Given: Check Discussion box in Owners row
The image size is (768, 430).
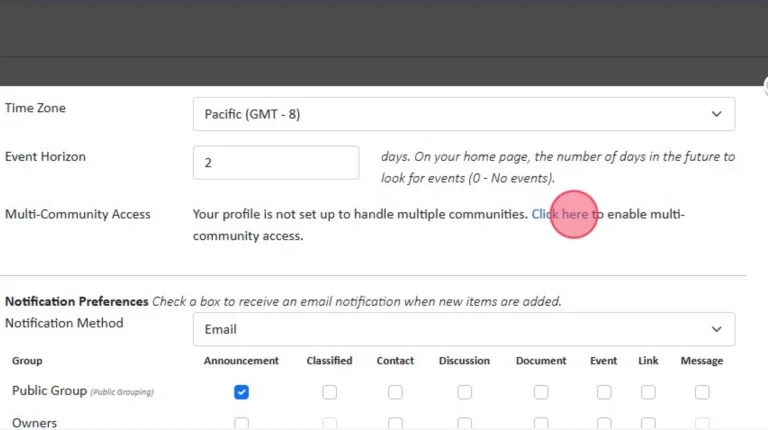Looking at the screenshot, I should click(464, 424).
